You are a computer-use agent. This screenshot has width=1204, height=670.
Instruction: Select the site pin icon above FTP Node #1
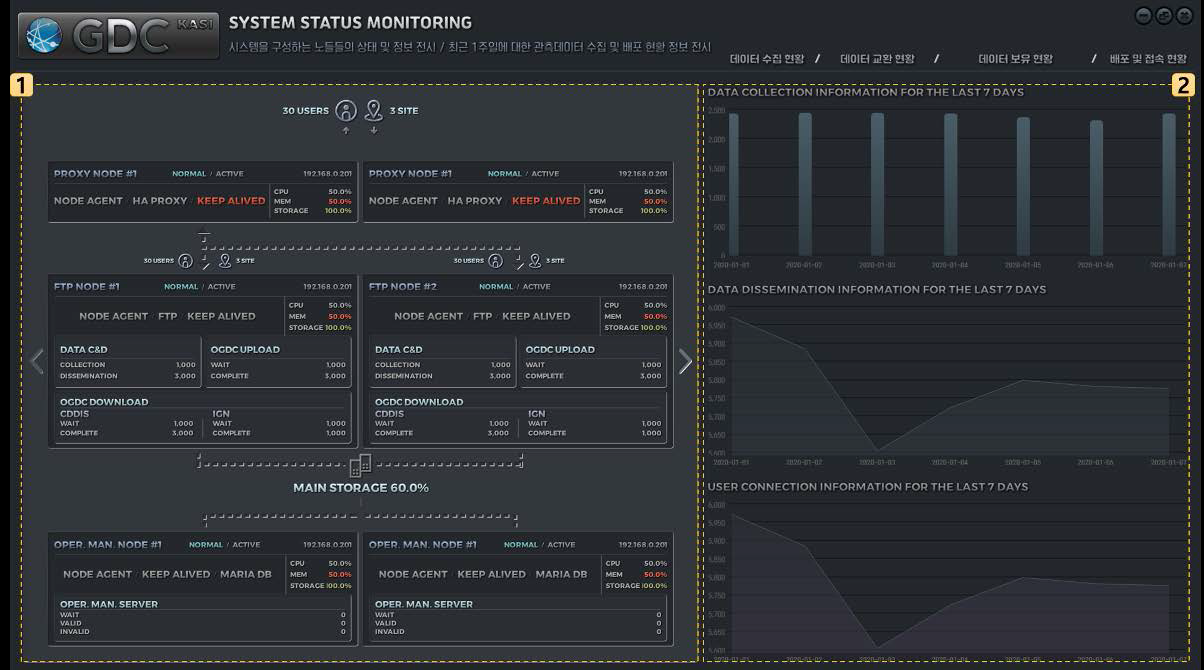tap(225, 261)
